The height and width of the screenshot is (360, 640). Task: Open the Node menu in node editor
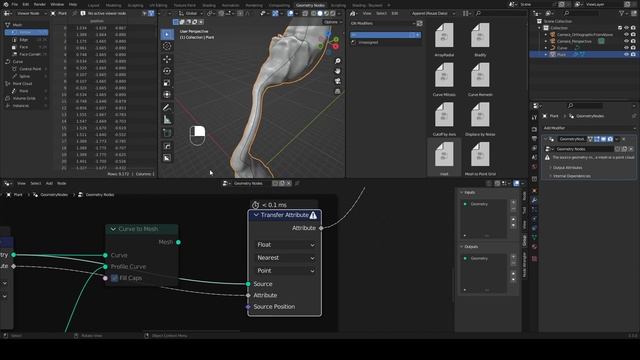(x=62, y=184)
